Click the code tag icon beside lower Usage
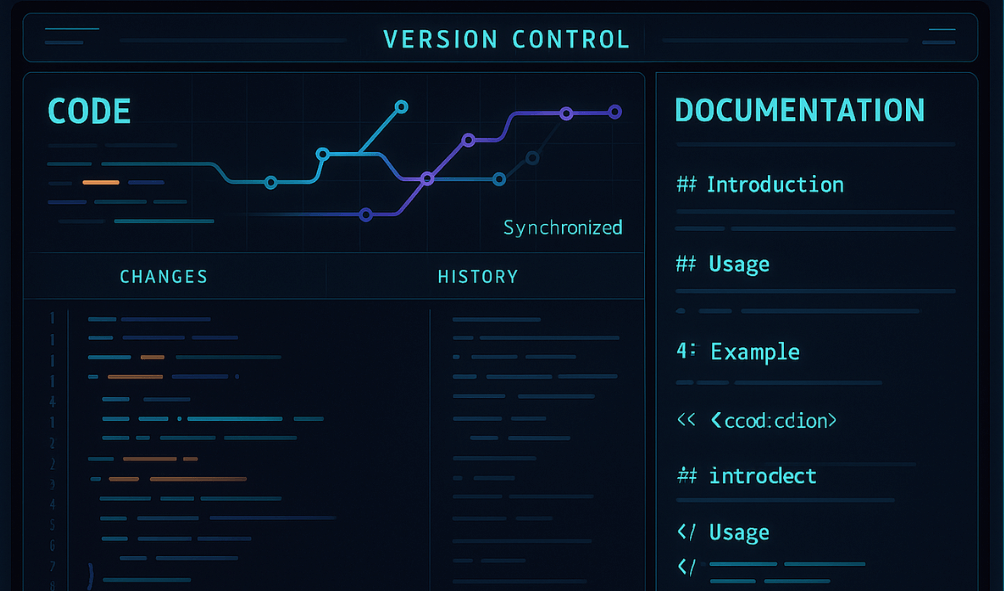 point(686,532)
